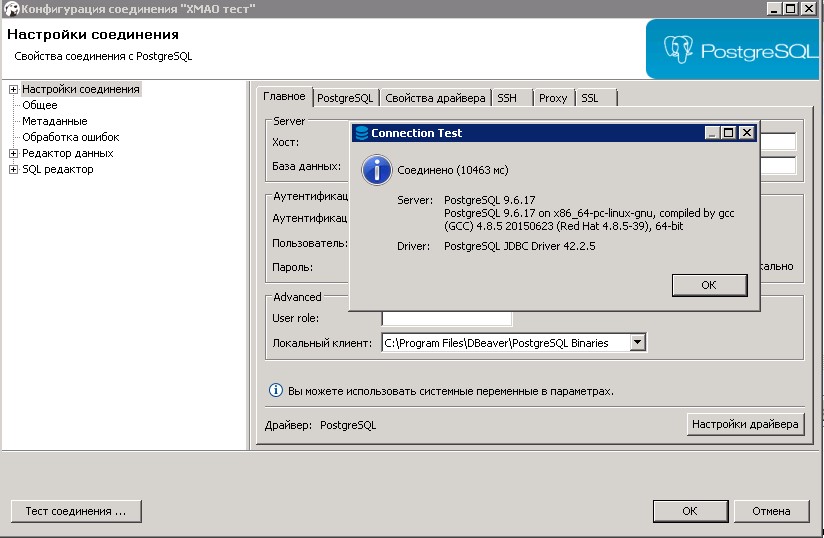Viewport: 824px width, 538px height.
Task: Click the База данных: label
Action: click(306, 166)
